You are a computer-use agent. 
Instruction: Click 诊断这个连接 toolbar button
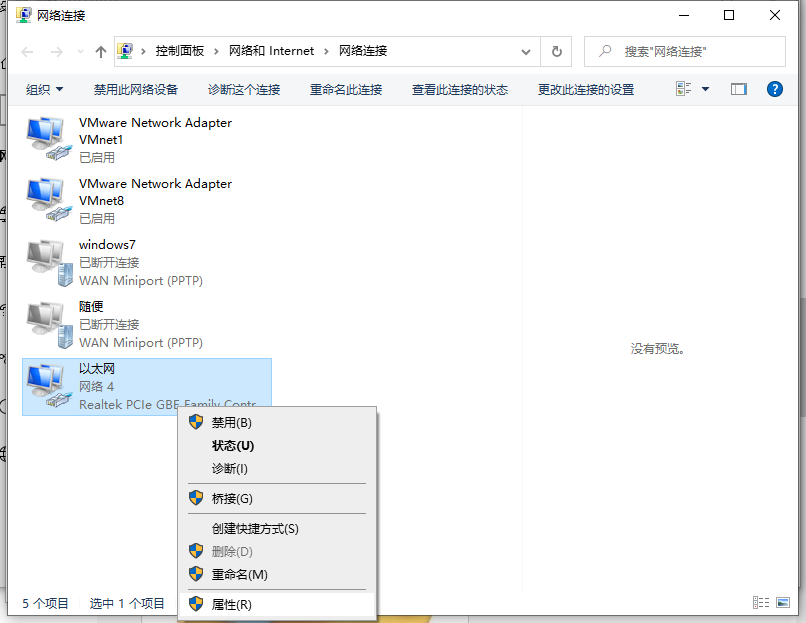[x=244, y=89]
